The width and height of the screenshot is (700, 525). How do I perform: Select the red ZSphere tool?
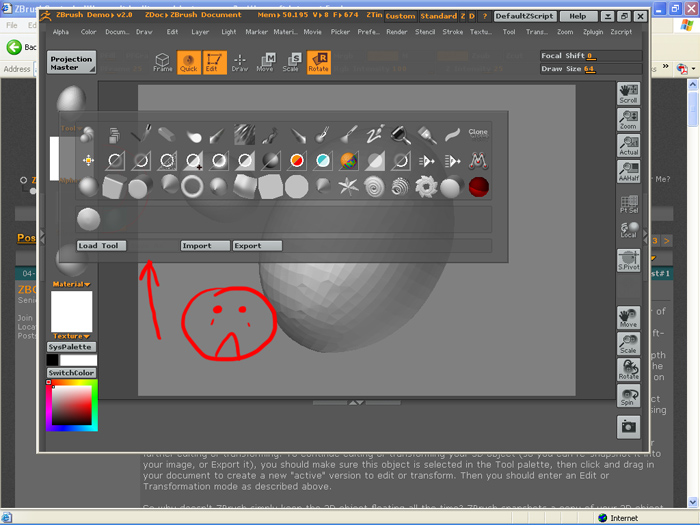pos(479,187)
